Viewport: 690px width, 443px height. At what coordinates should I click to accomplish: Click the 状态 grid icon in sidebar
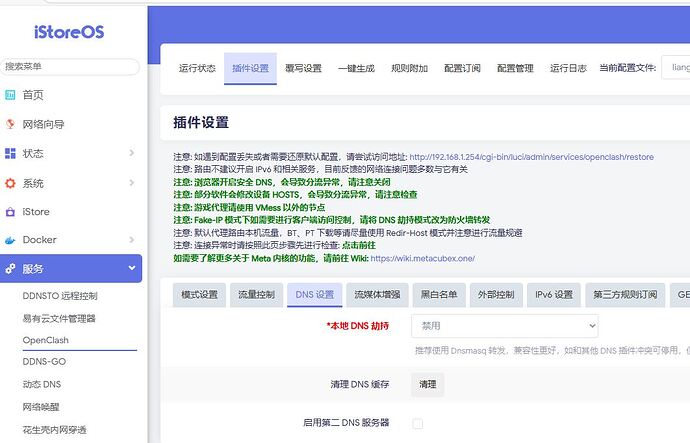tap(11, 154)
